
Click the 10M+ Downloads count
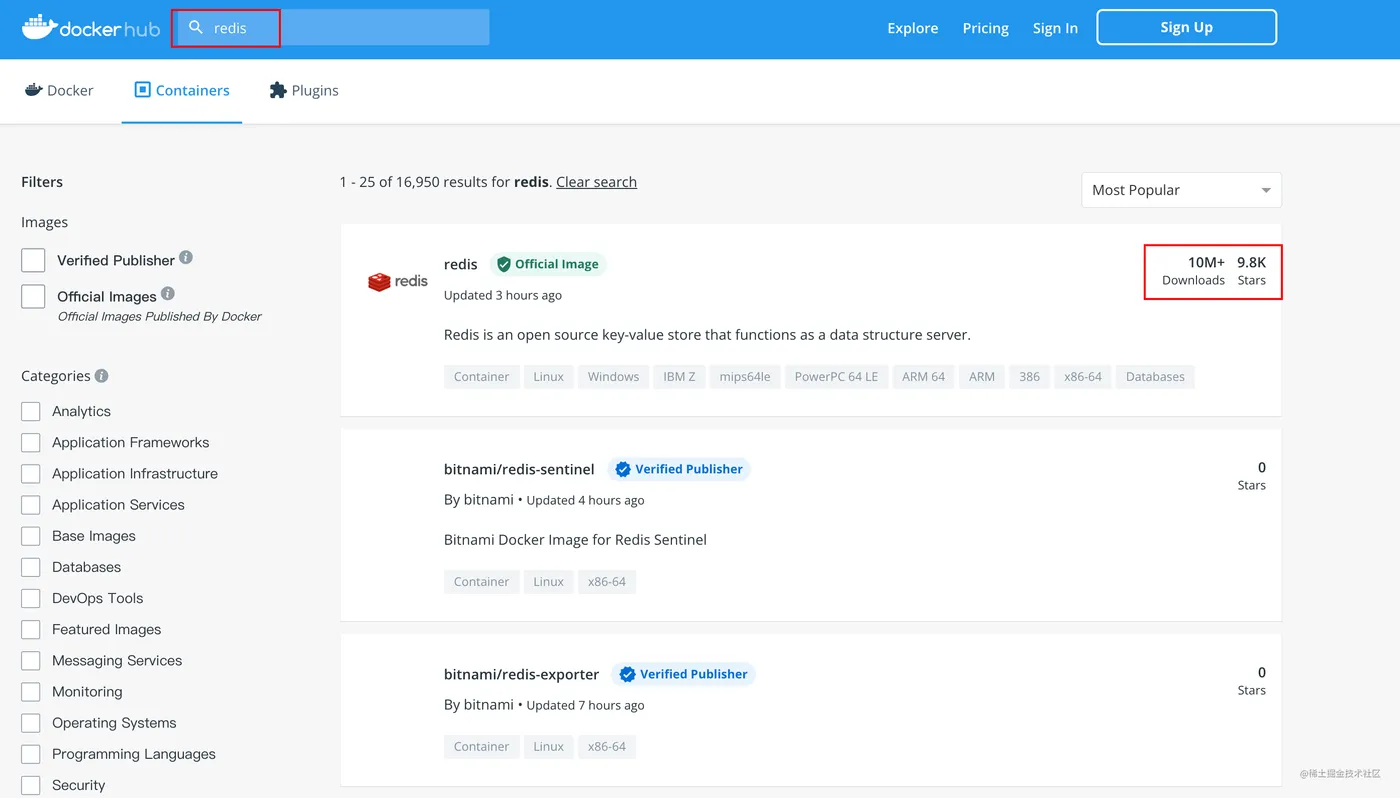1194,271
